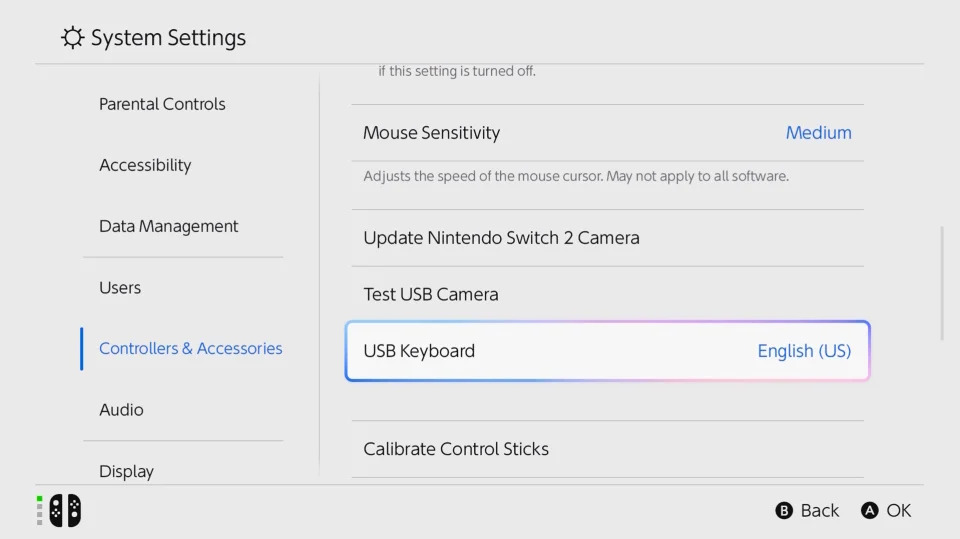Select Update Nintendo Switch 2 Camera
The image size is (960, 539).
pos(501,238)
